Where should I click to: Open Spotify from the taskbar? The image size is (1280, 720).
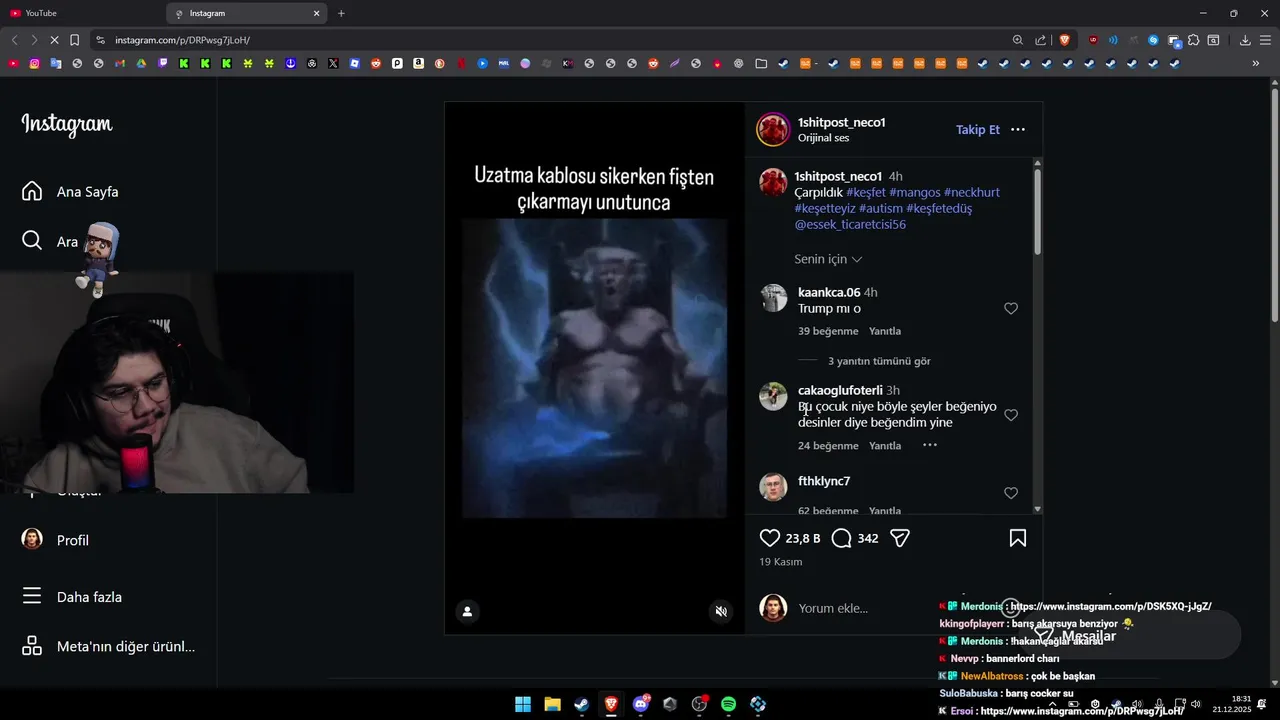729,704
